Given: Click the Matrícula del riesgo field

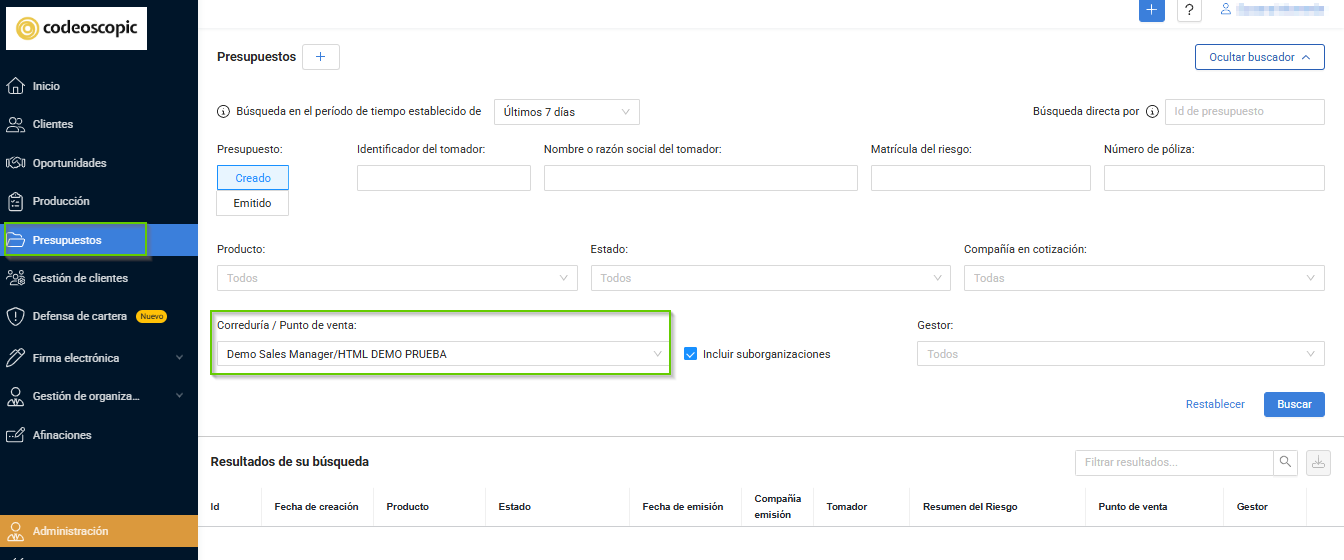Looking at the screenshot, I should (x=981, y=178).
